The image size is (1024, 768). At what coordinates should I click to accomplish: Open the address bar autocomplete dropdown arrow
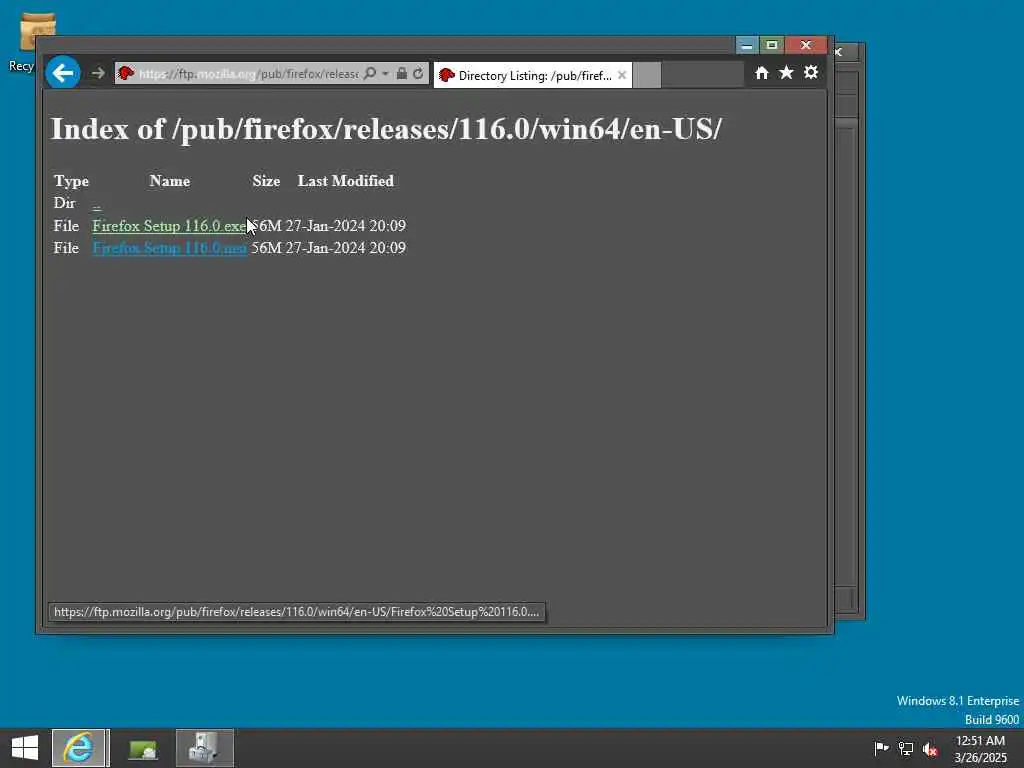[x=385, y=73]
